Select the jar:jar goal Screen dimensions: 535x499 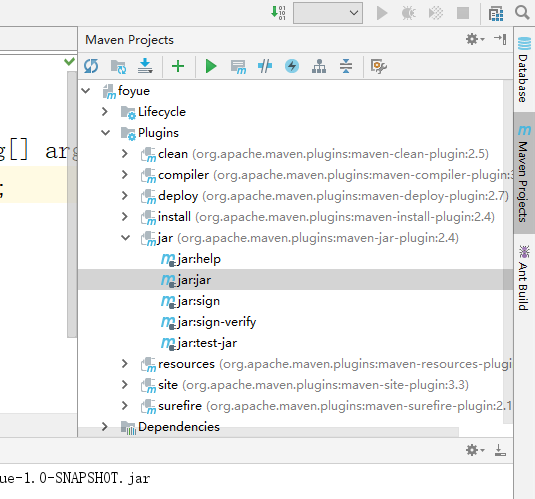194,280
